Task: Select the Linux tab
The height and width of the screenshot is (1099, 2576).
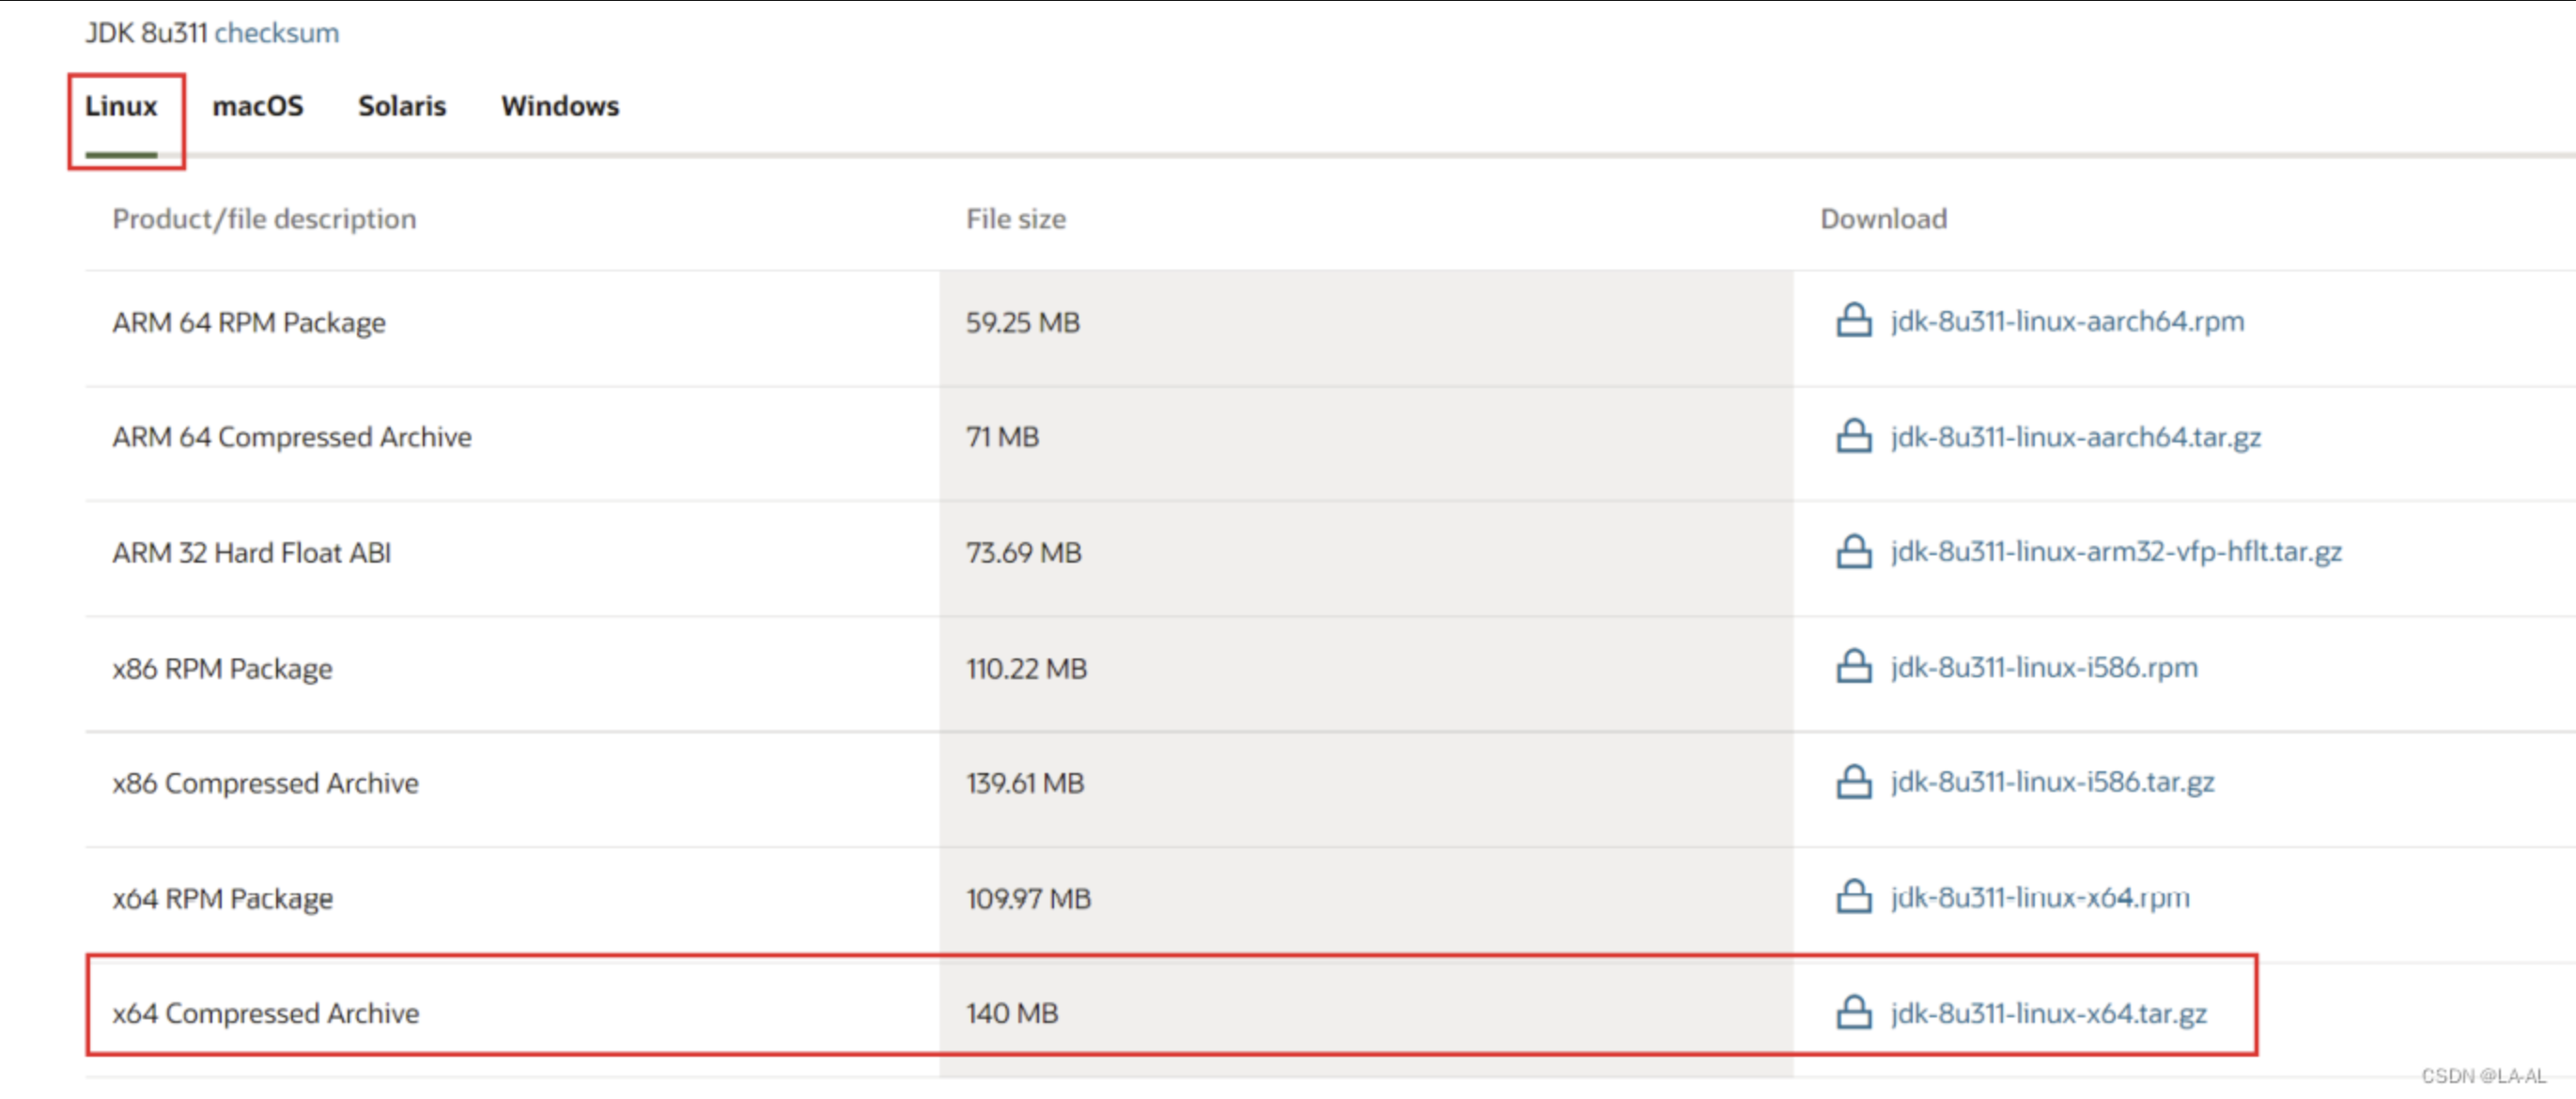Action: pos(121,106)
